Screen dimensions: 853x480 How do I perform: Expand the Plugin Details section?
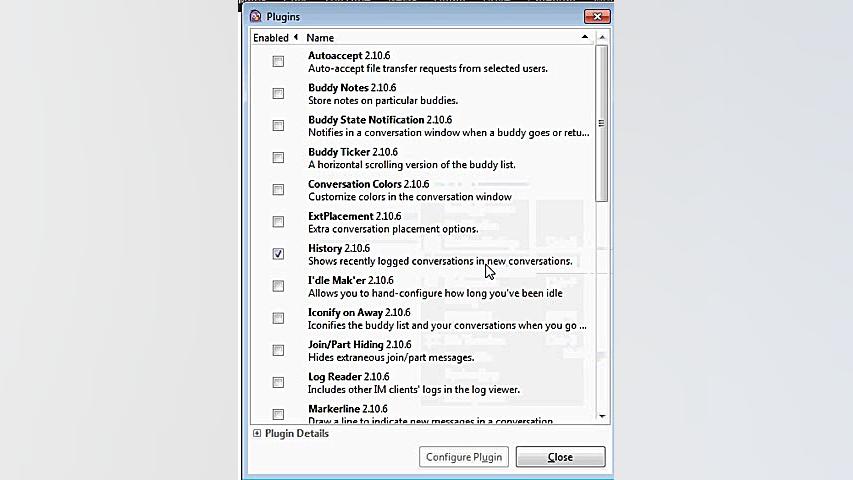tap(257, 433)
